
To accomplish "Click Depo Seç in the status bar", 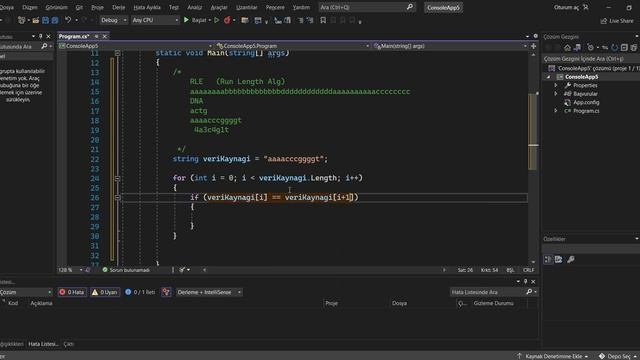I will tap(618, 356).
